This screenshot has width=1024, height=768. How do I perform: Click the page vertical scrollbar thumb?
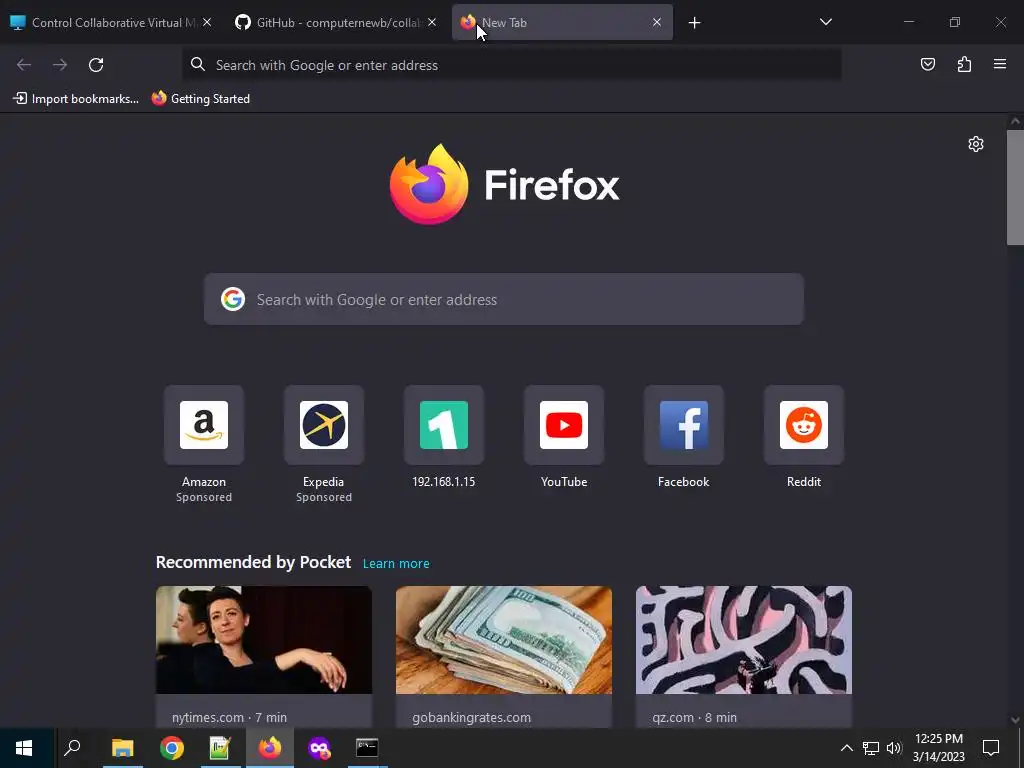coord(1015,187)
